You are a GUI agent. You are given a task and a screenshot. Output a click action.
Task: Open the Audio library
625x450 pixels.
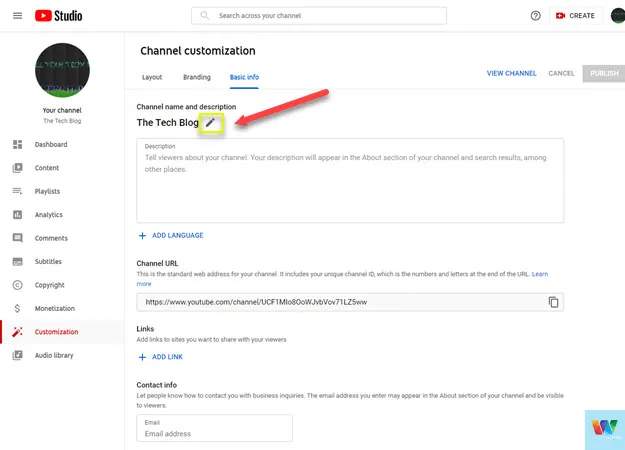tap(54, 355)
